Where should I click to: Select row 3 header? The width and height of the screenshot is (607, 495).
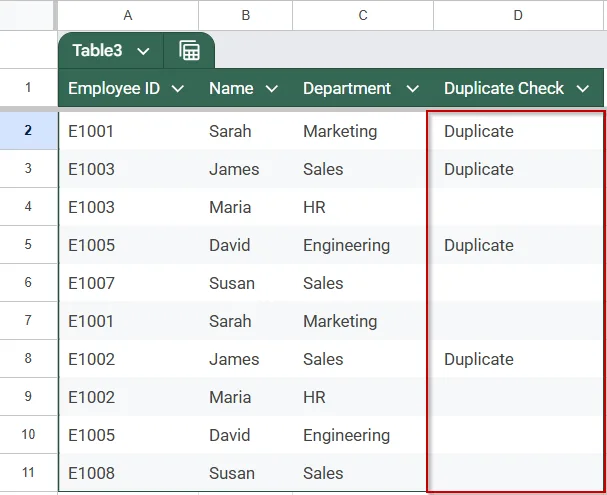28,169
